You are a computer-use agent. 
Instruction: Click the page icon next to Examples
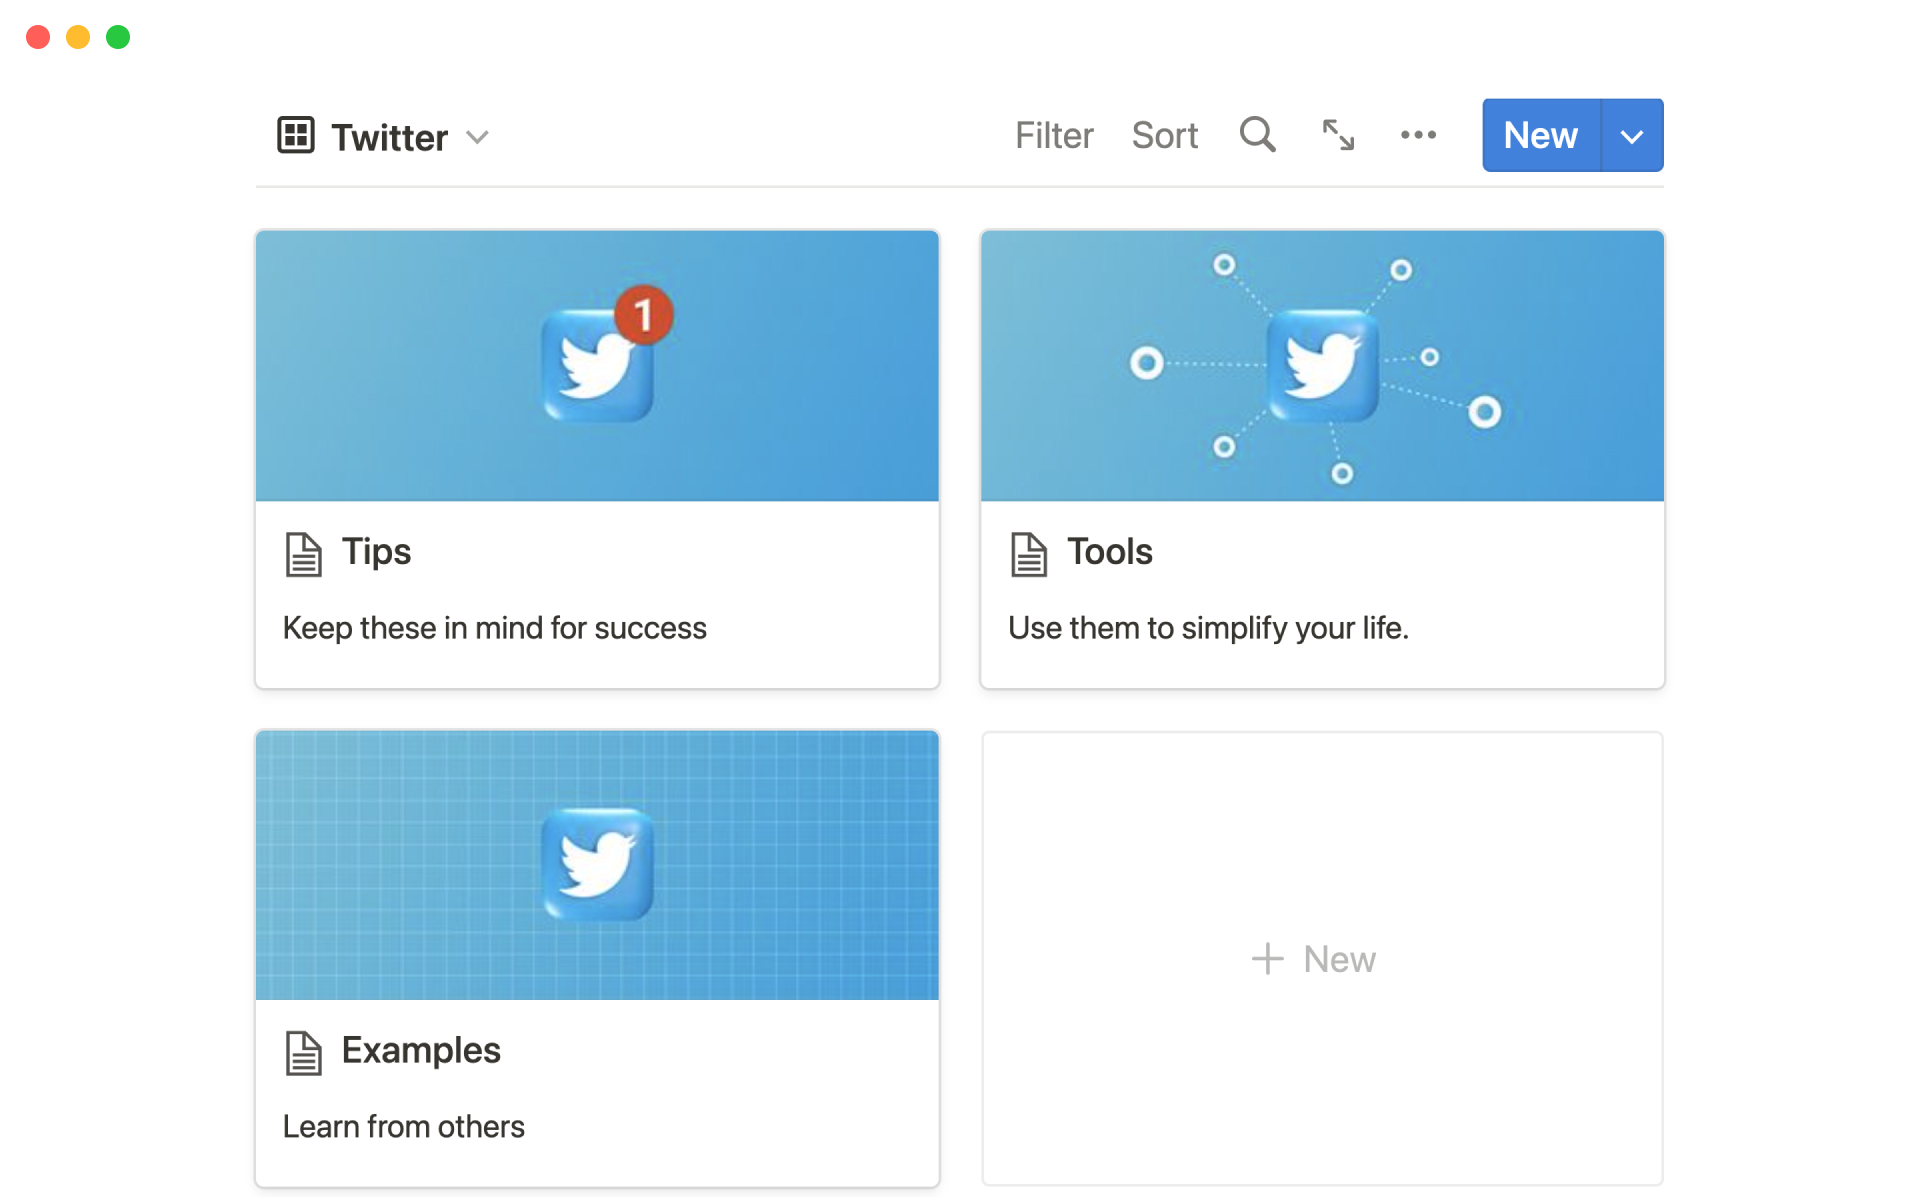pos(303,1053)
